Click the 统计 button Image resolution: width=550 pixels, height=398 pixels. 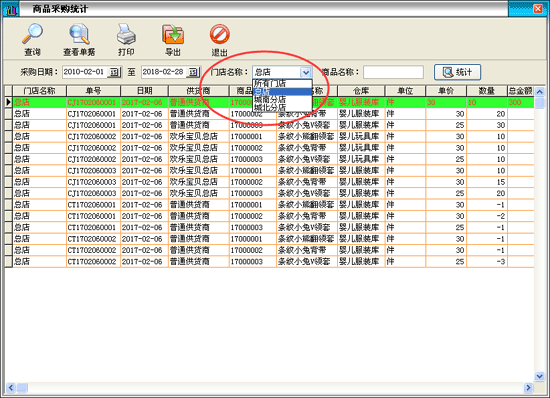(x=457, y=72)
